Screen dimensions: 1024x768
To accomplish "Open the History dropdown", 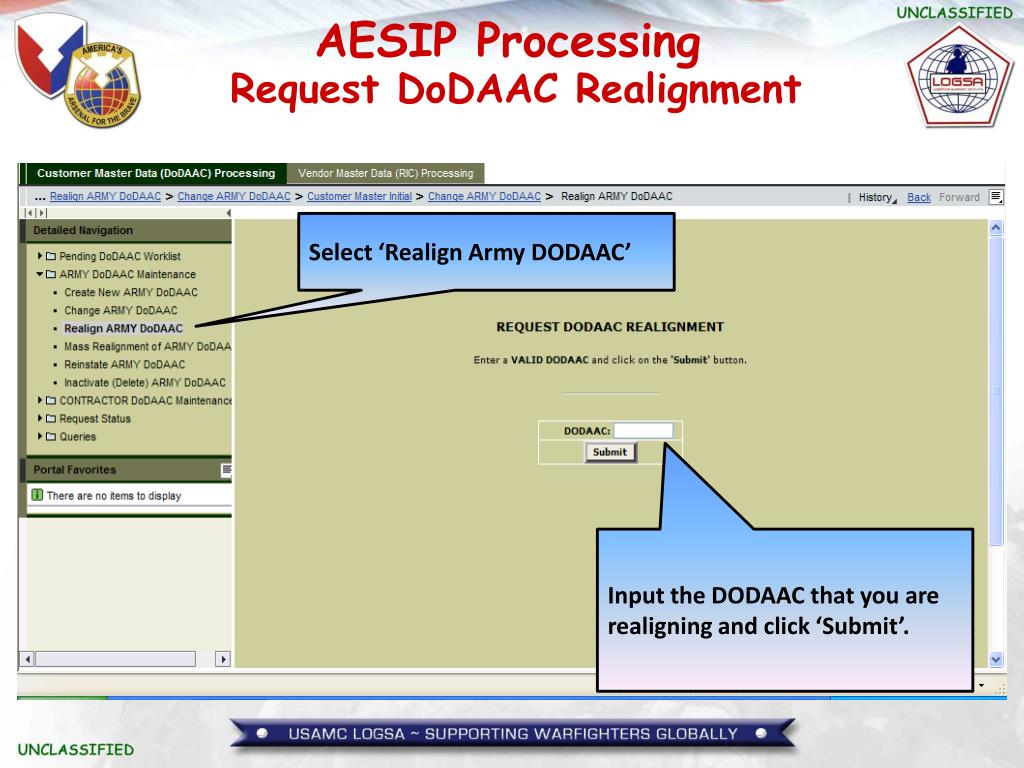I will coord(878,197).
